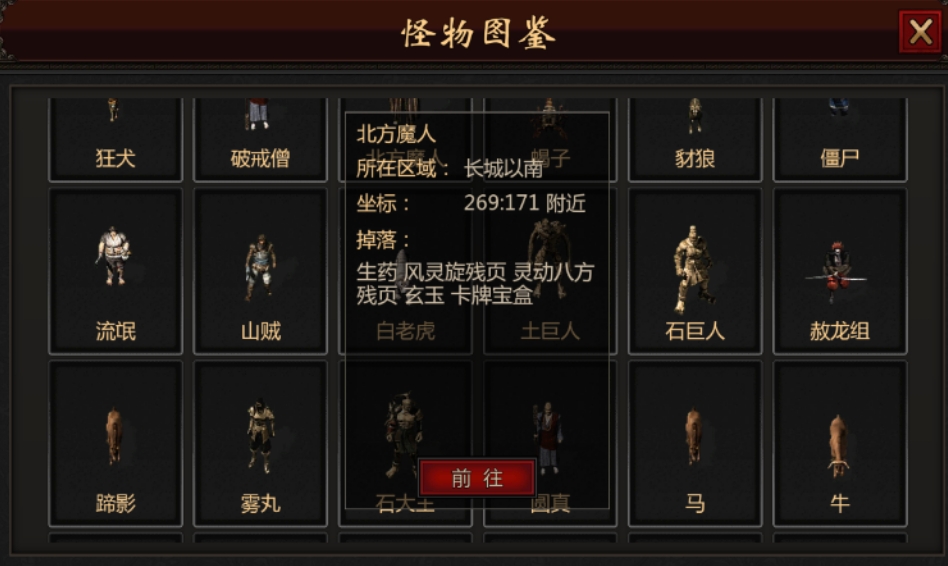This screenshot has height=566, width=948.
Task: Select the 石巨人 stone giant card
Action: pyautogui.click(x=695, y=271)
